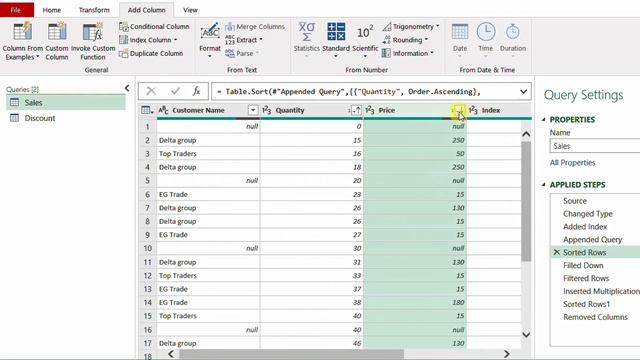Collapse the APPLIED STEPS section

click(x=544, y=185)
